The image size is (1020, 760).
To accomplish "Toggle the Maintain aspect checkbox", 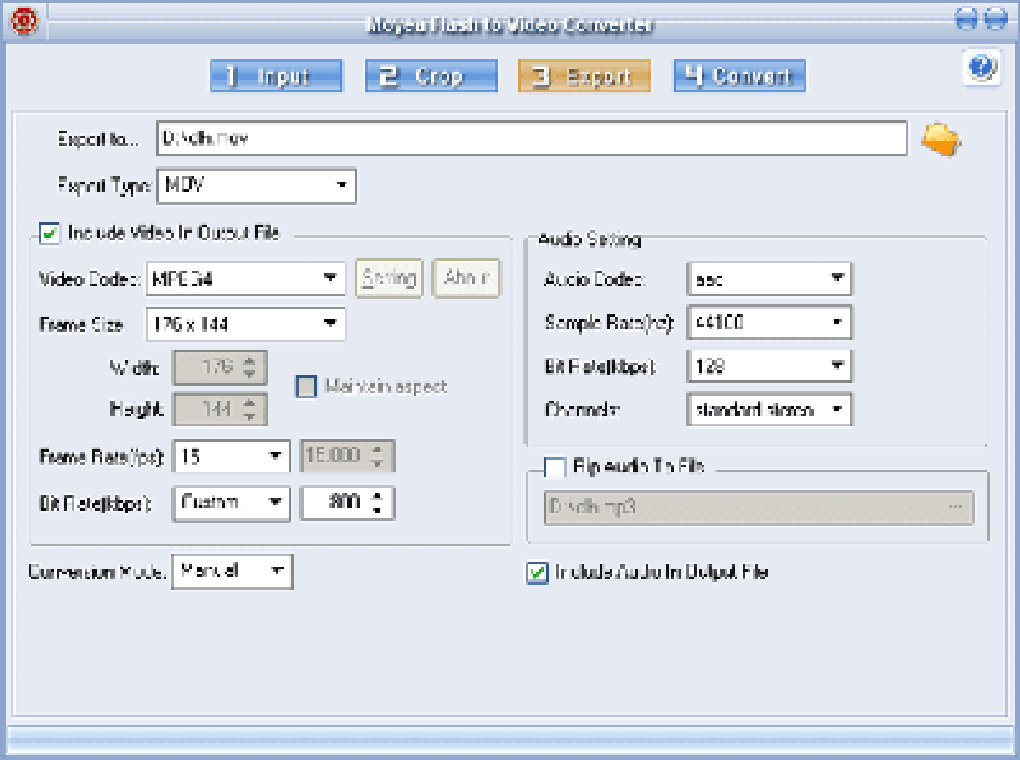I will coord(306,386).
